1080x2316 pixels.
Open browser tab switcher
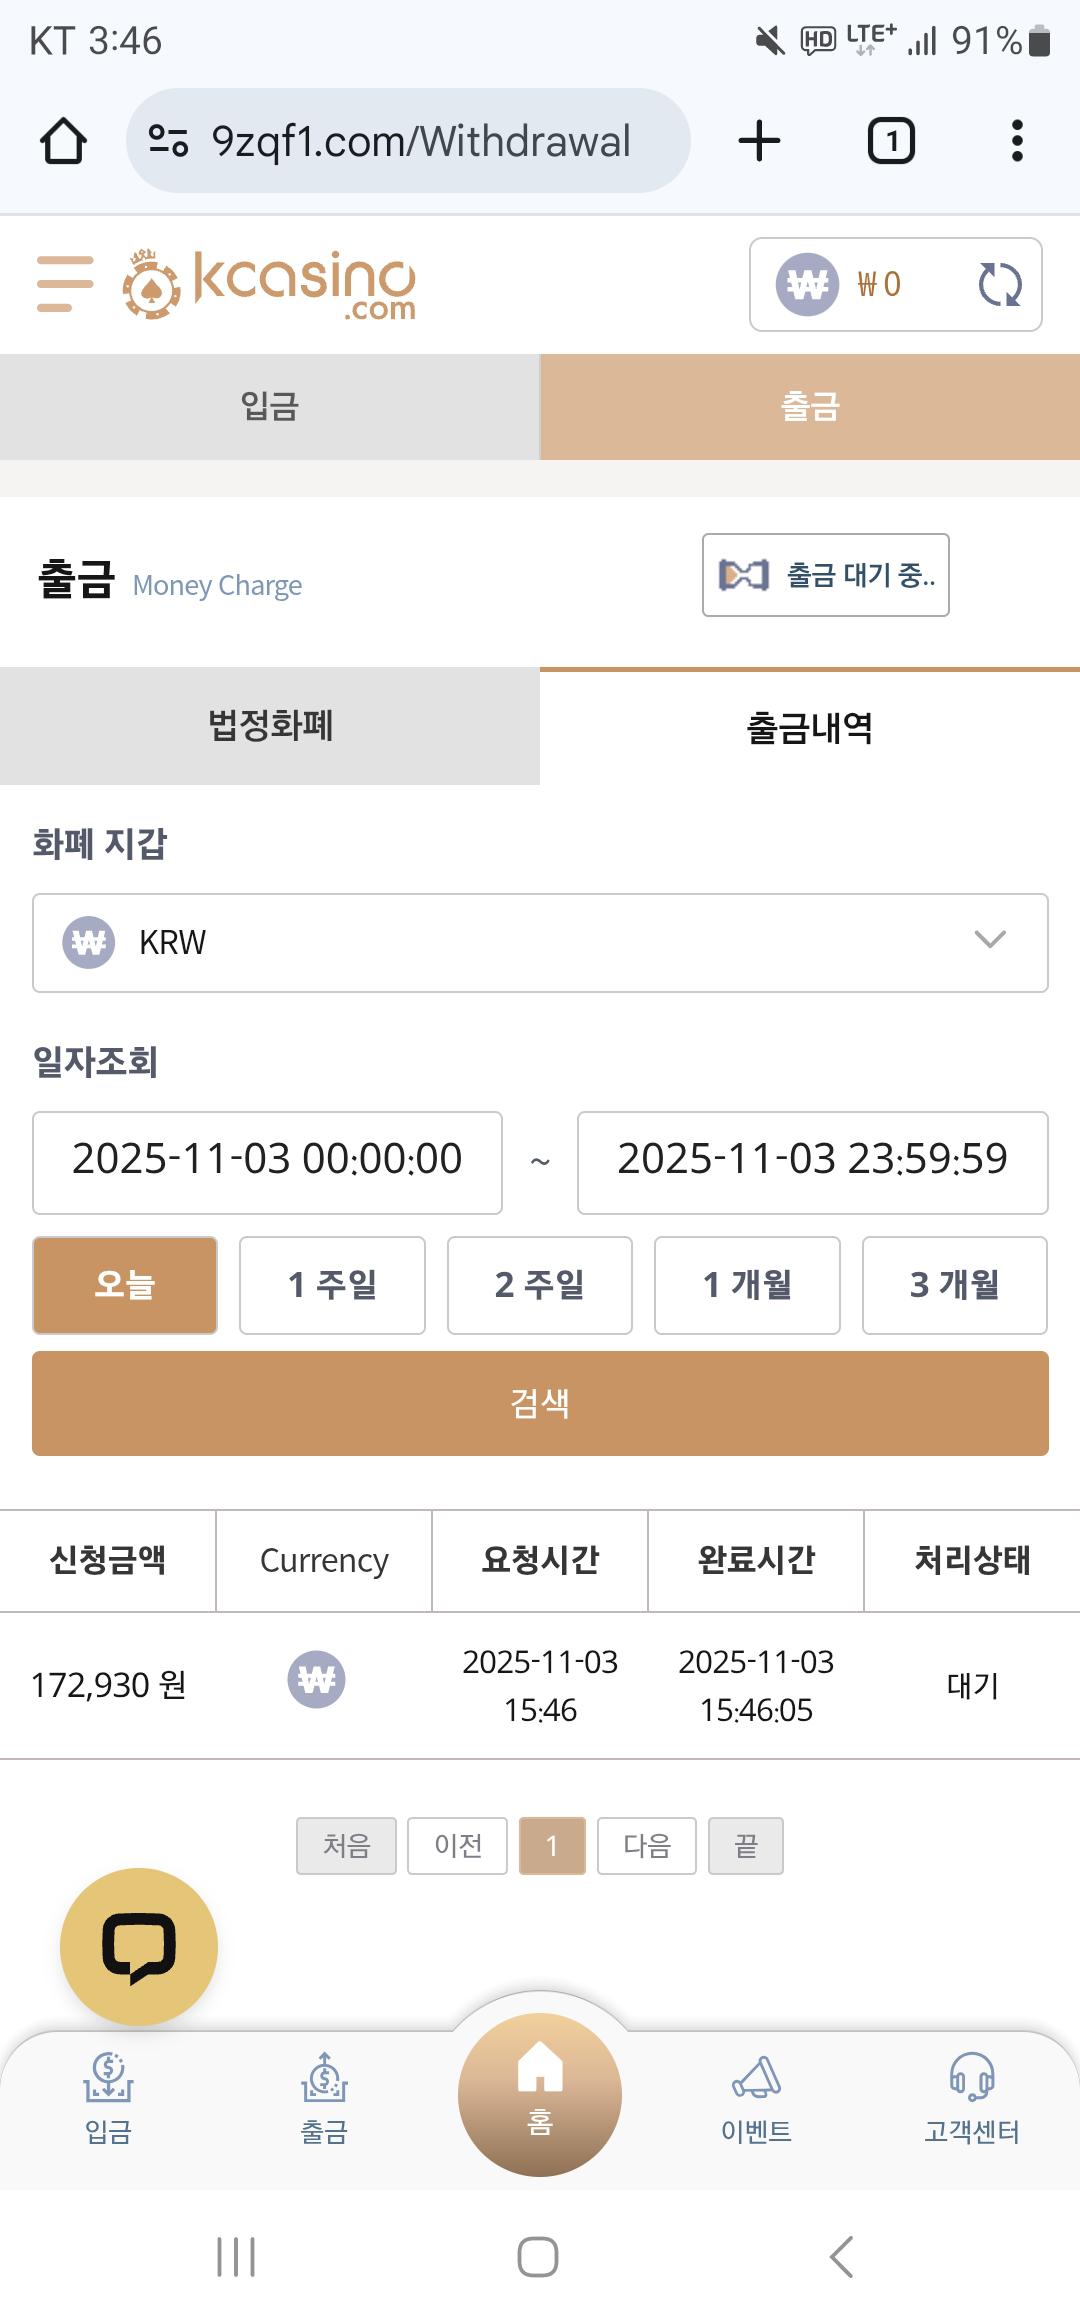890,141
